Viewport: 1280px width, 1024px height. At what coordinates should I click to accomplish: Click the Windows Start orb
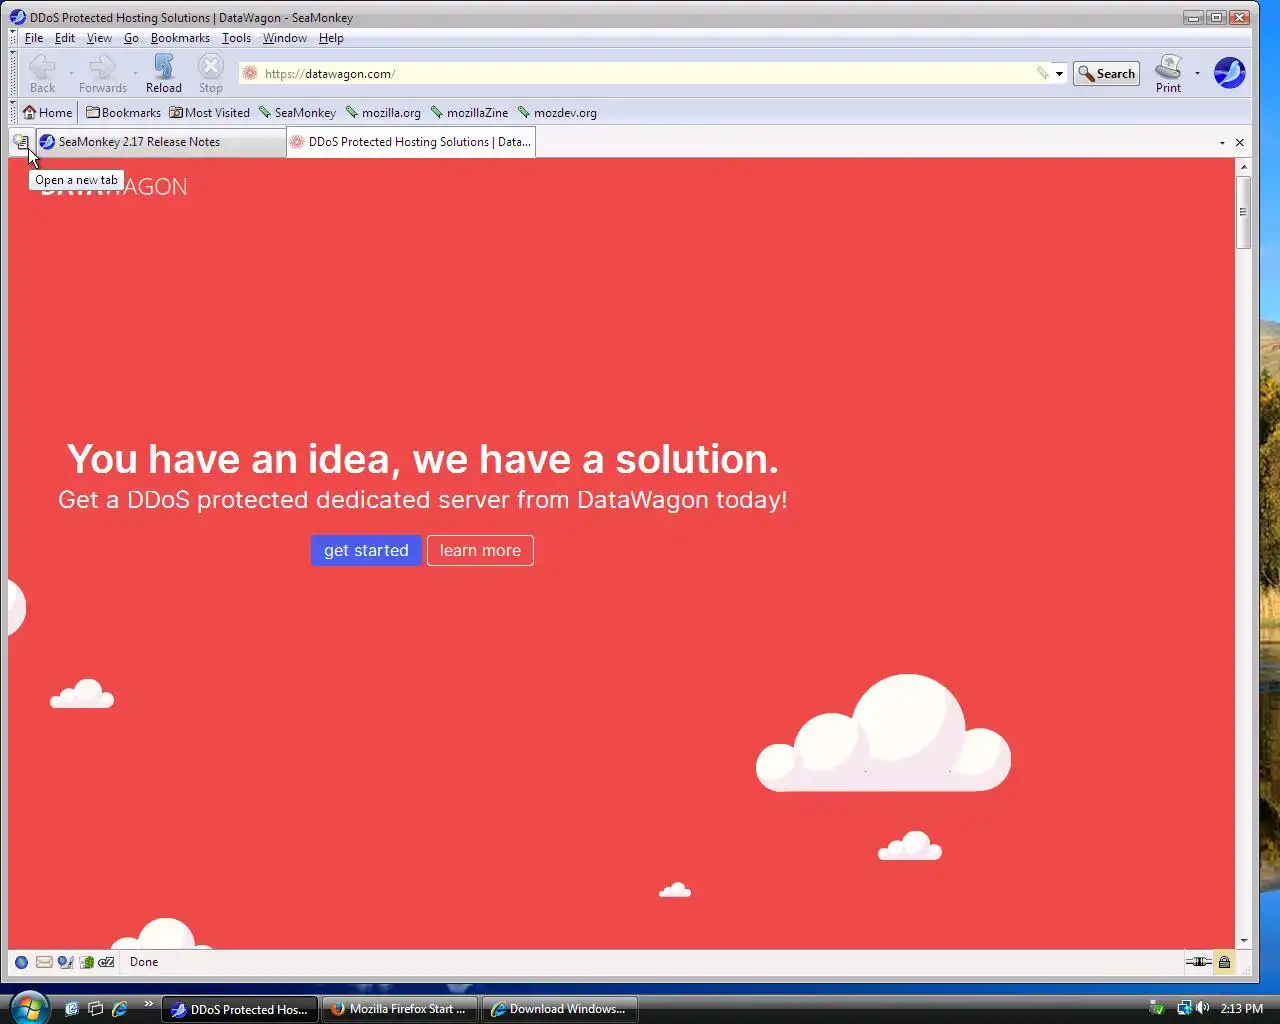pyautogui.click(x=28, y=1005)
